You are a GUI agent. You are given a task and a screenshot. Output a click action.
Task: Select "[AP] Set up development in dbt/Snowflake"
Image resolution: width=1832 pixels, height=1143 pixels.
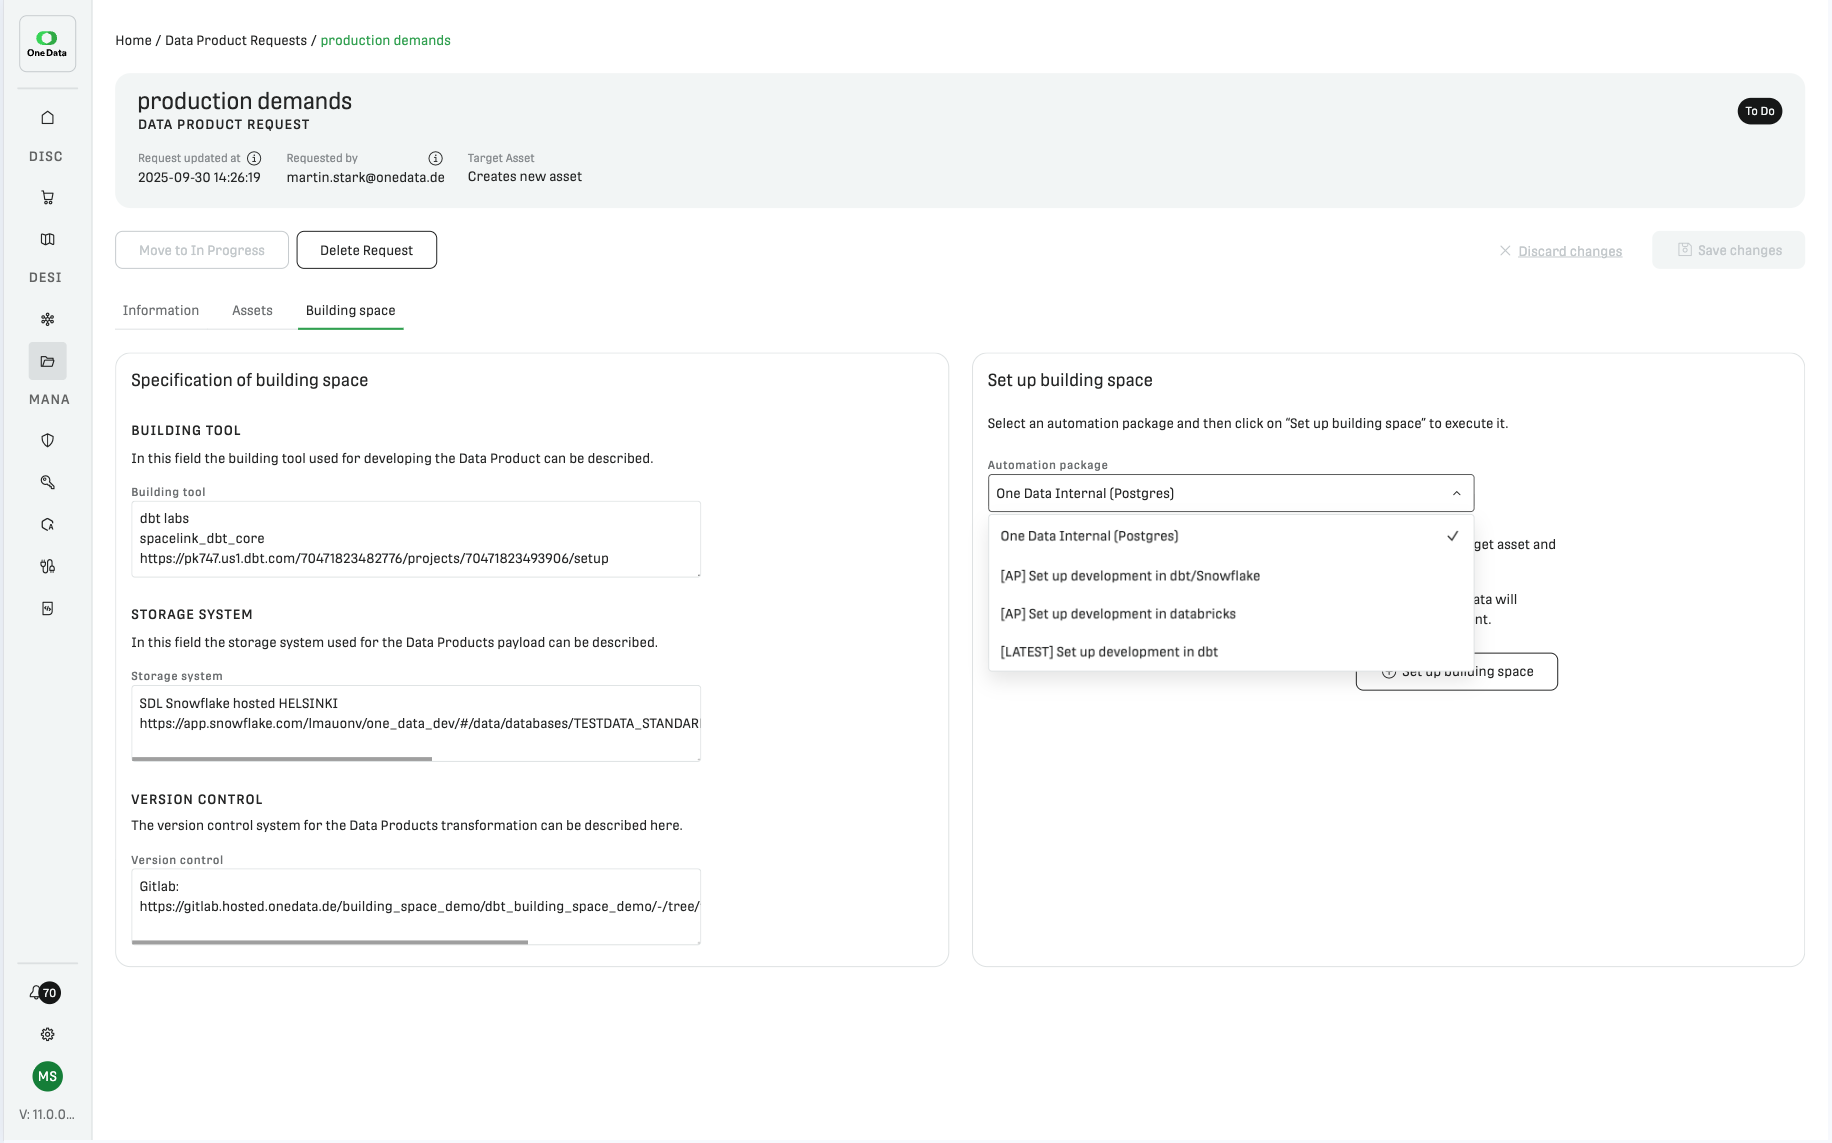(x=1130, y=576)
